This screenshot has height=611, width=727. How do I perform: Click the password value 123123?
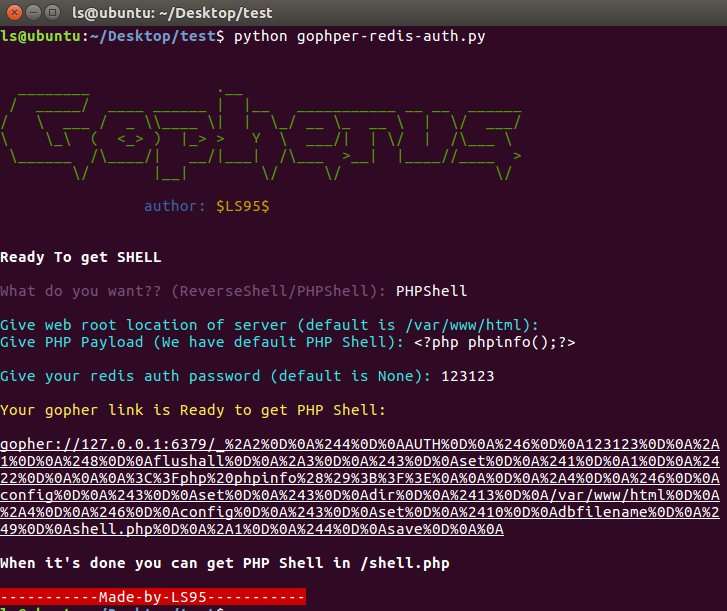[x=467, y=376]
